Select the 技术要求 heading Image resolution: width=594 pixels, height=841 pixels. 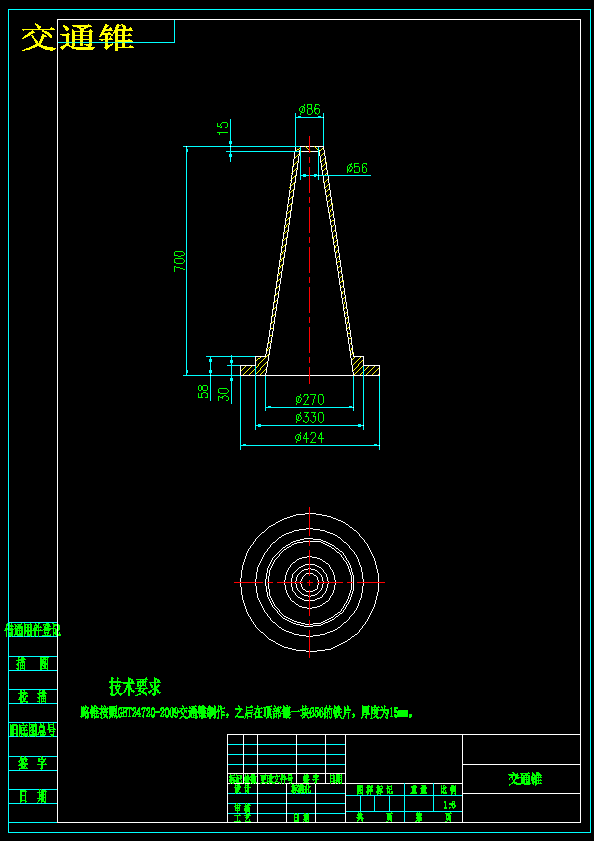click(135, 686)
